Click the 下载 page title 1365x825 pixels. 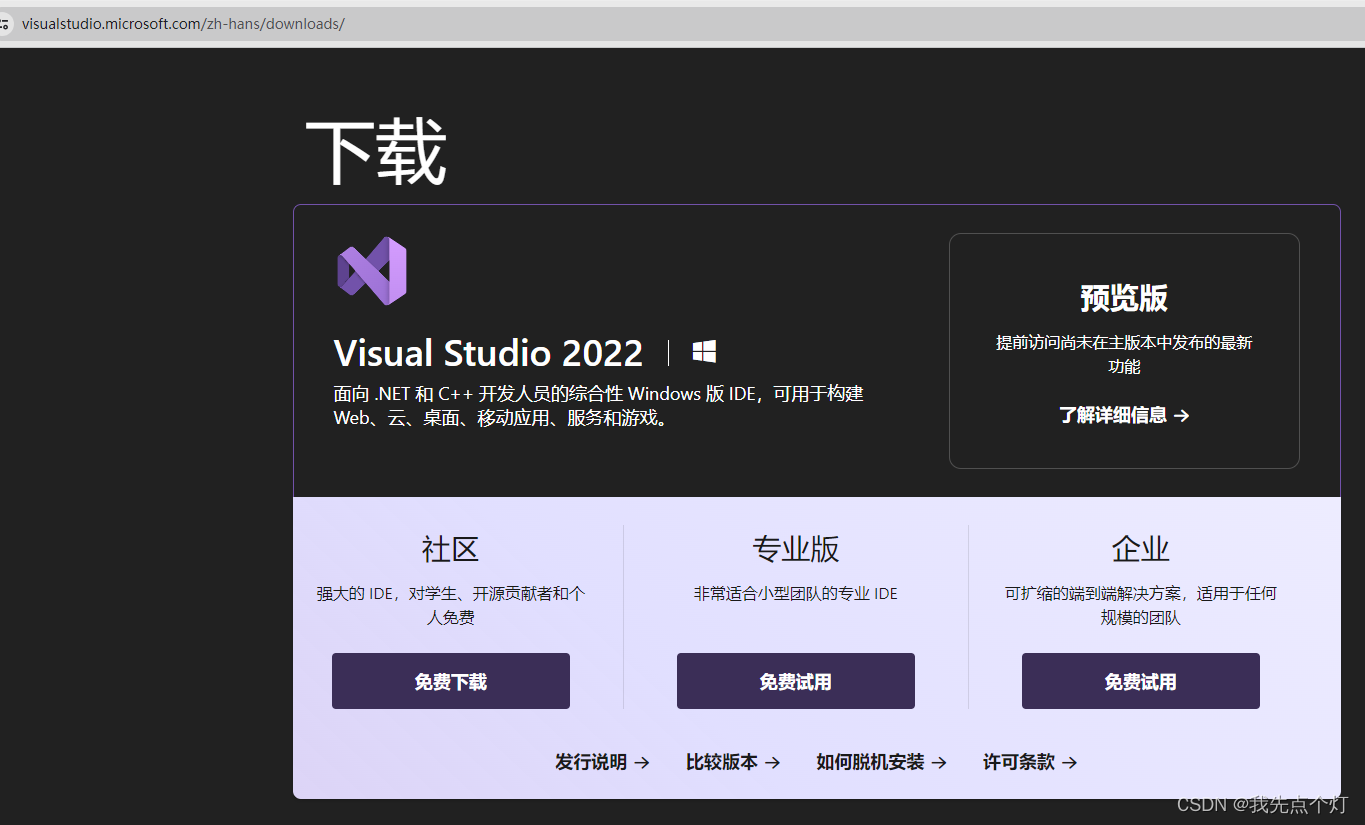click(x=374, y=150)
